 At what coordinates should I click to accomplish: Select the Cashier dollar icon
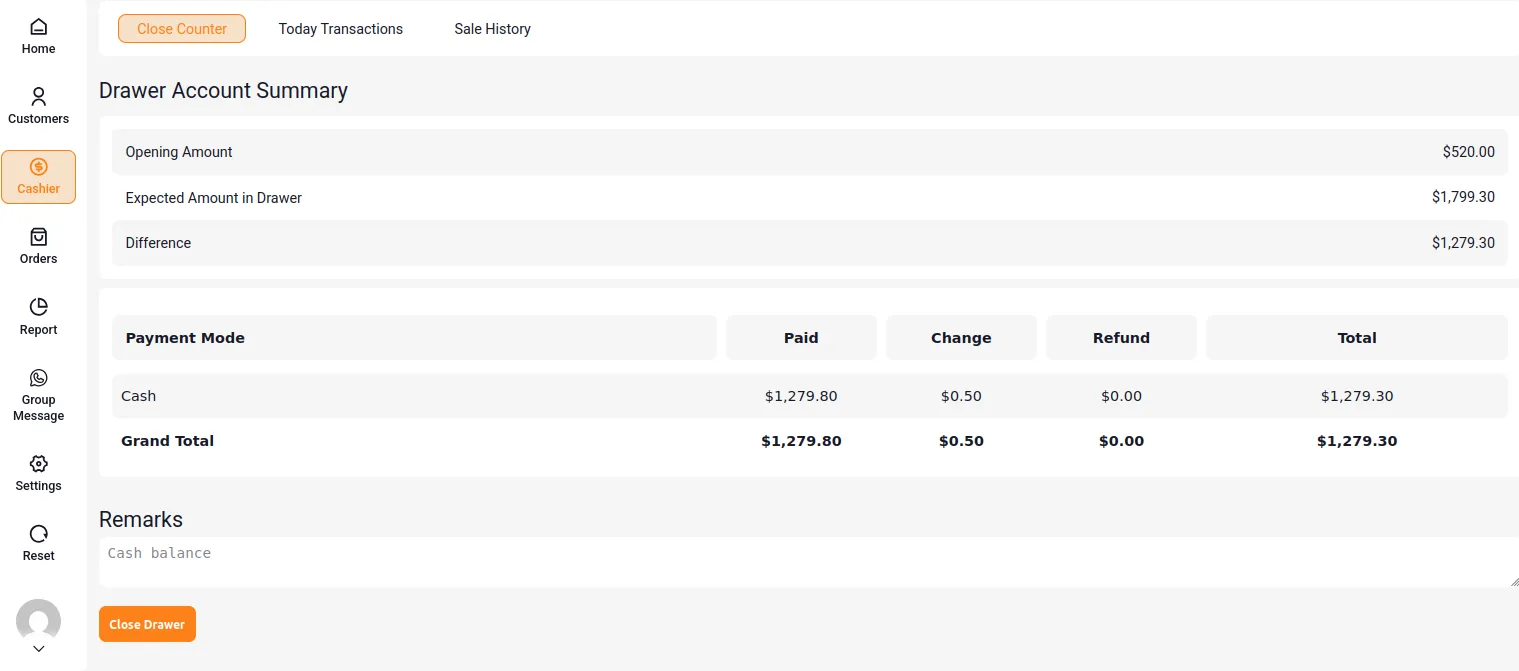point(38,167)
